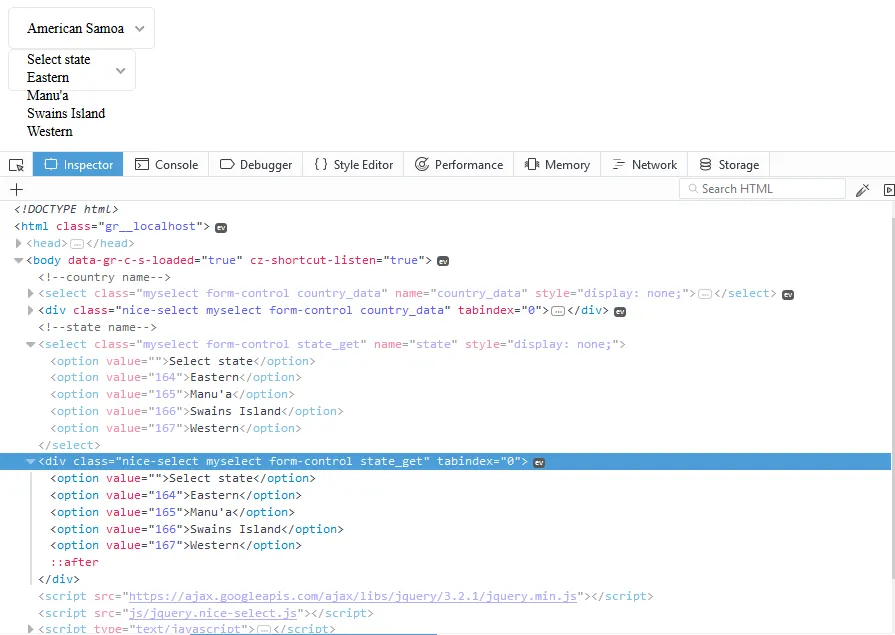Click ellipsis badge in country_data select row

click(x=705, y=295)
